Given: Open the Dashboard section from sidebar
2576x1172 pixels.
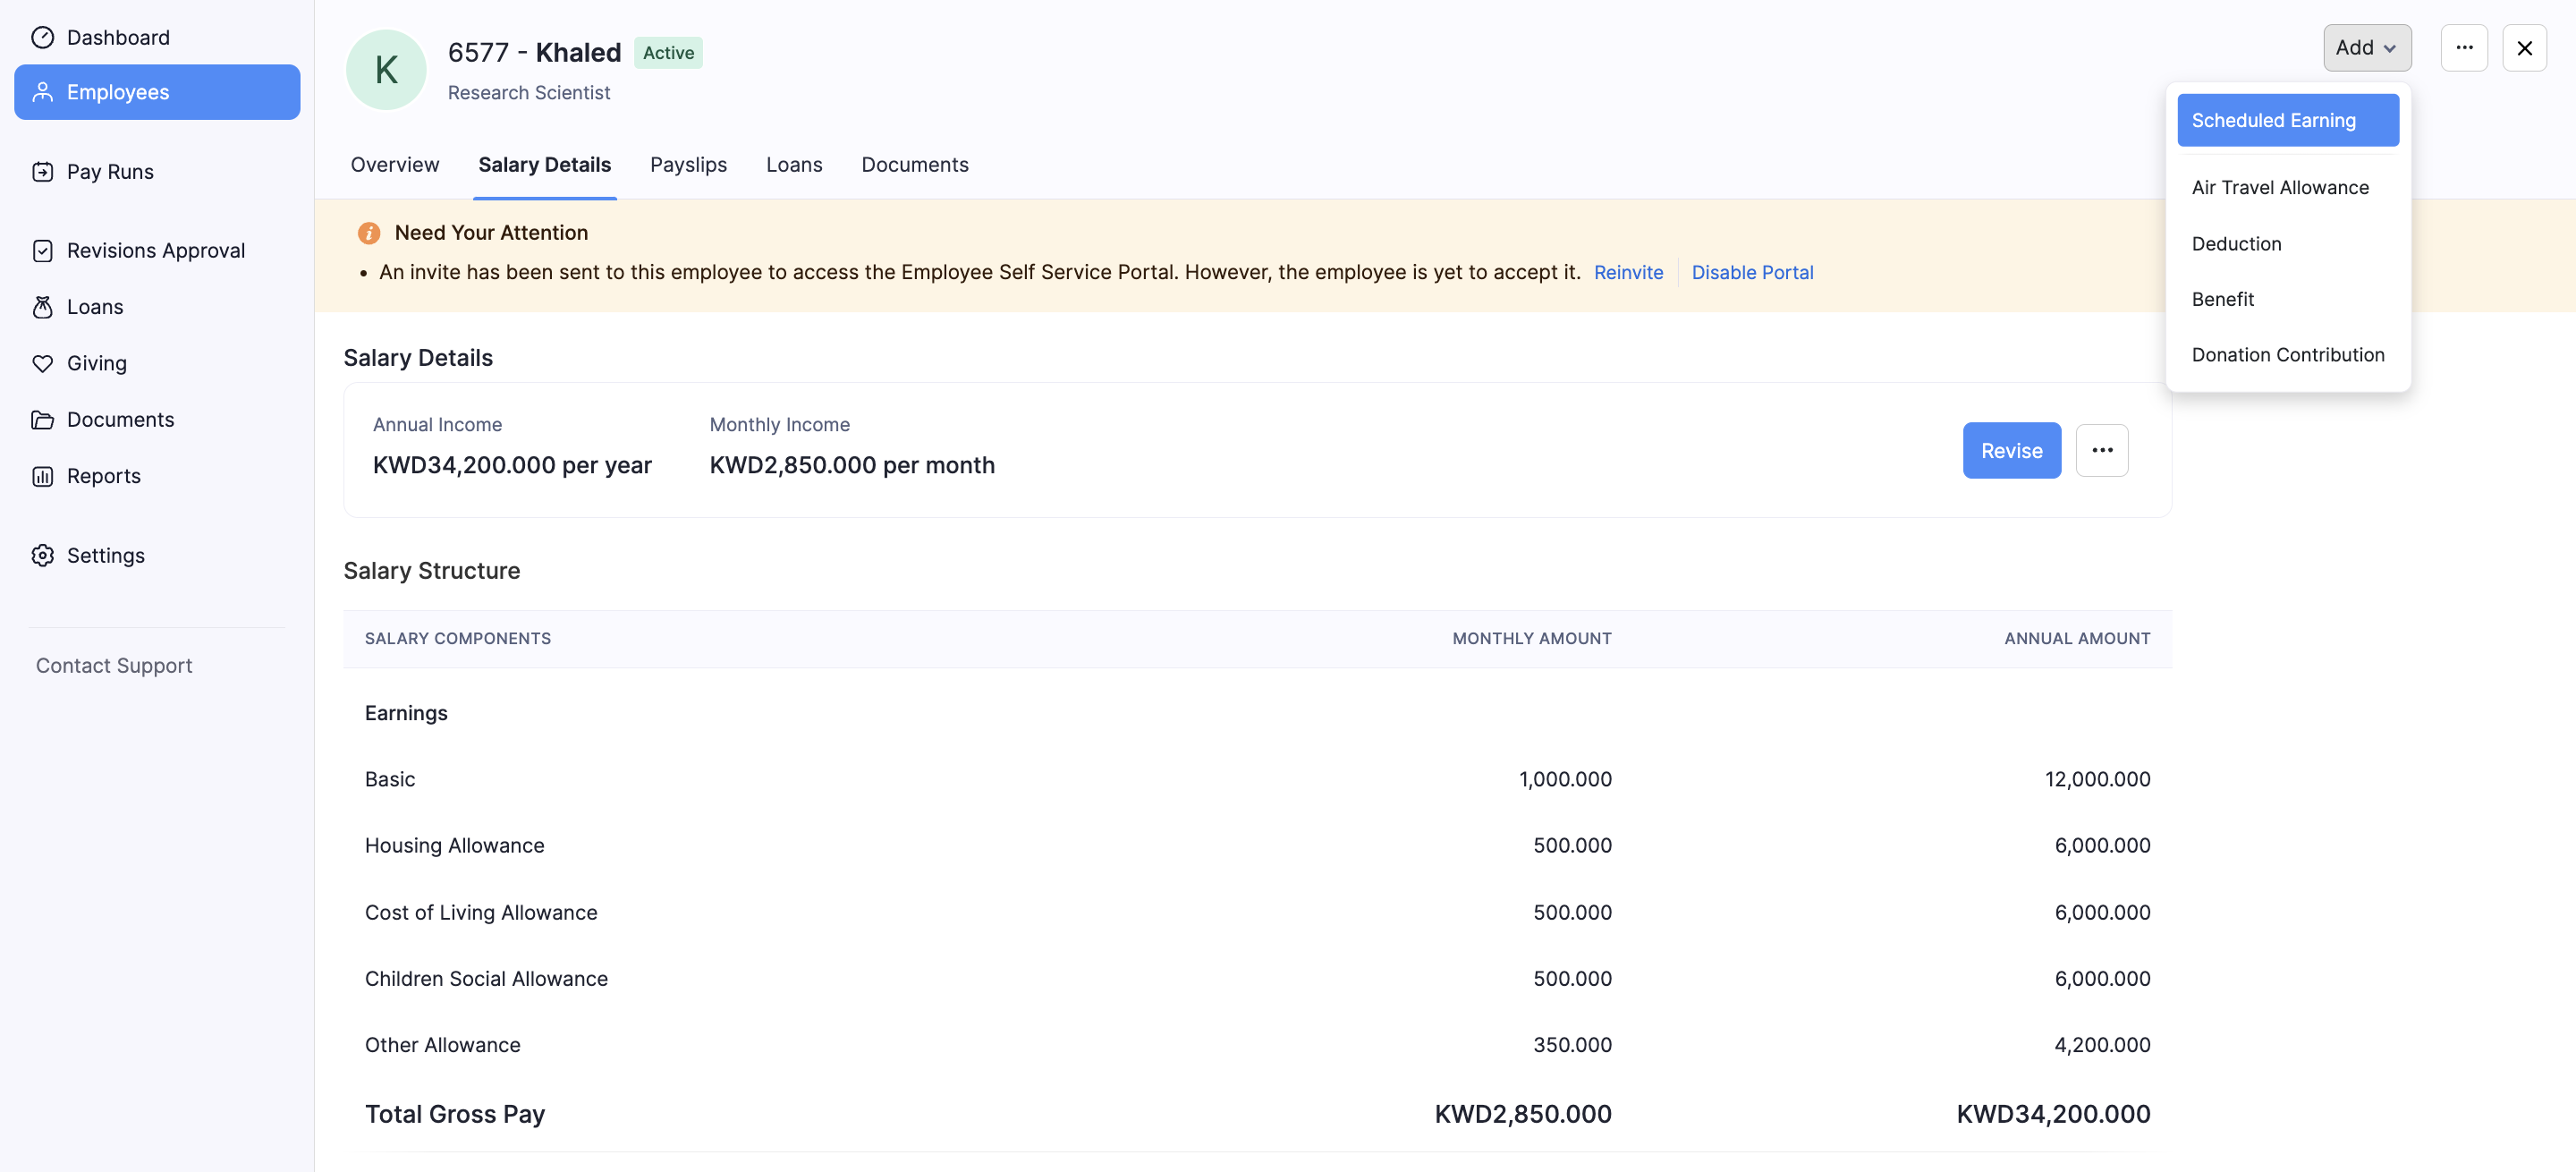Looking at the screenshot, I should point(118,37).
